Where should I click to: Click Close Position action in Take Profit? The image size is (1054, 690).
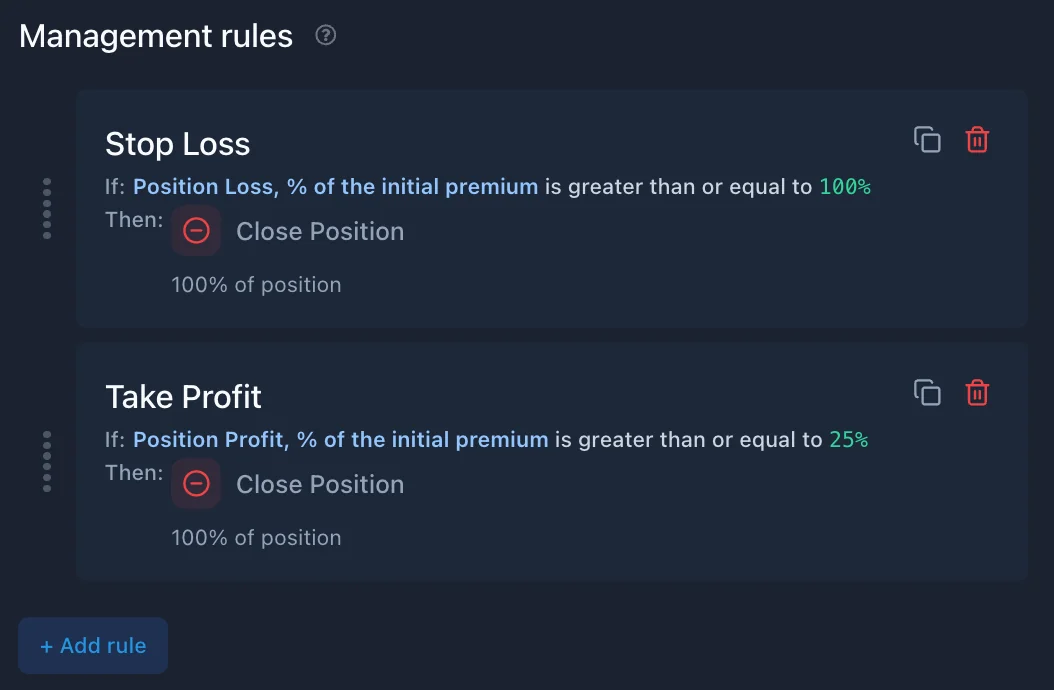coord(320,484)
